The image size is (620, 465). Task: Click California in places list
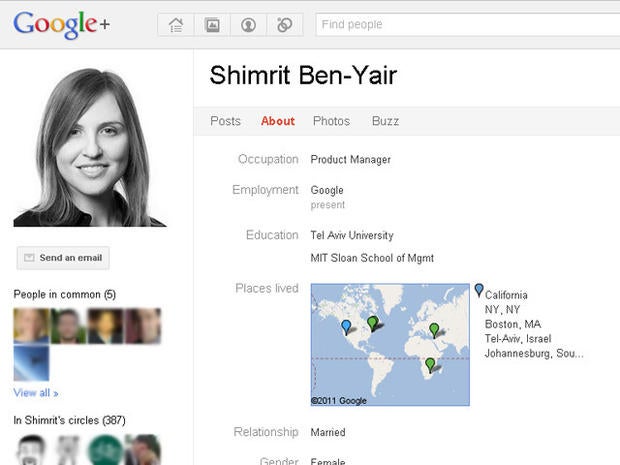(x=506, y=295)
